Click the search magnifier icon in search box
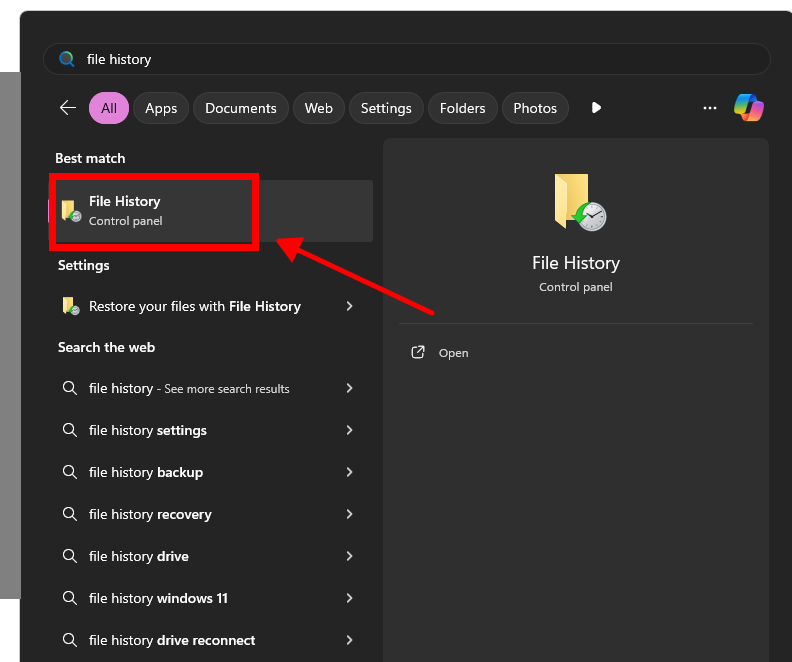This screenshot has height=662, width=792. pos(67,59)
